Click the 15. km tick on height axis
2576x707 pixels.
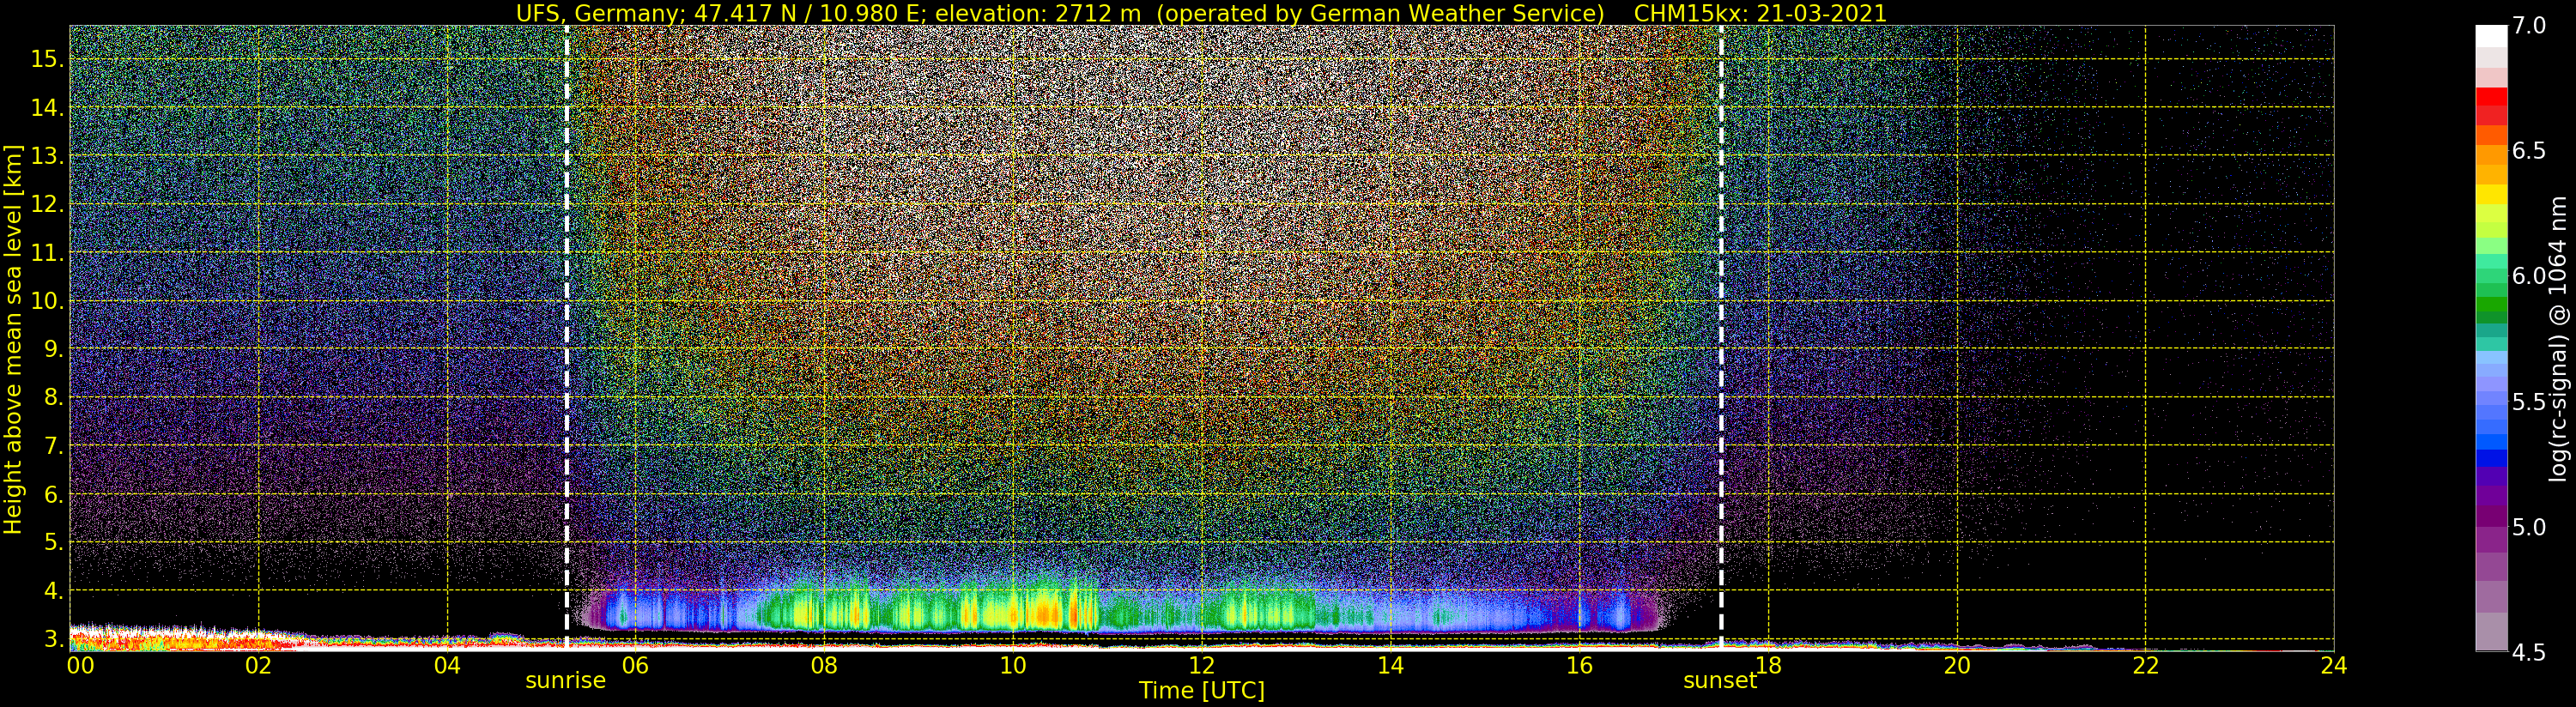pos(46,59)
